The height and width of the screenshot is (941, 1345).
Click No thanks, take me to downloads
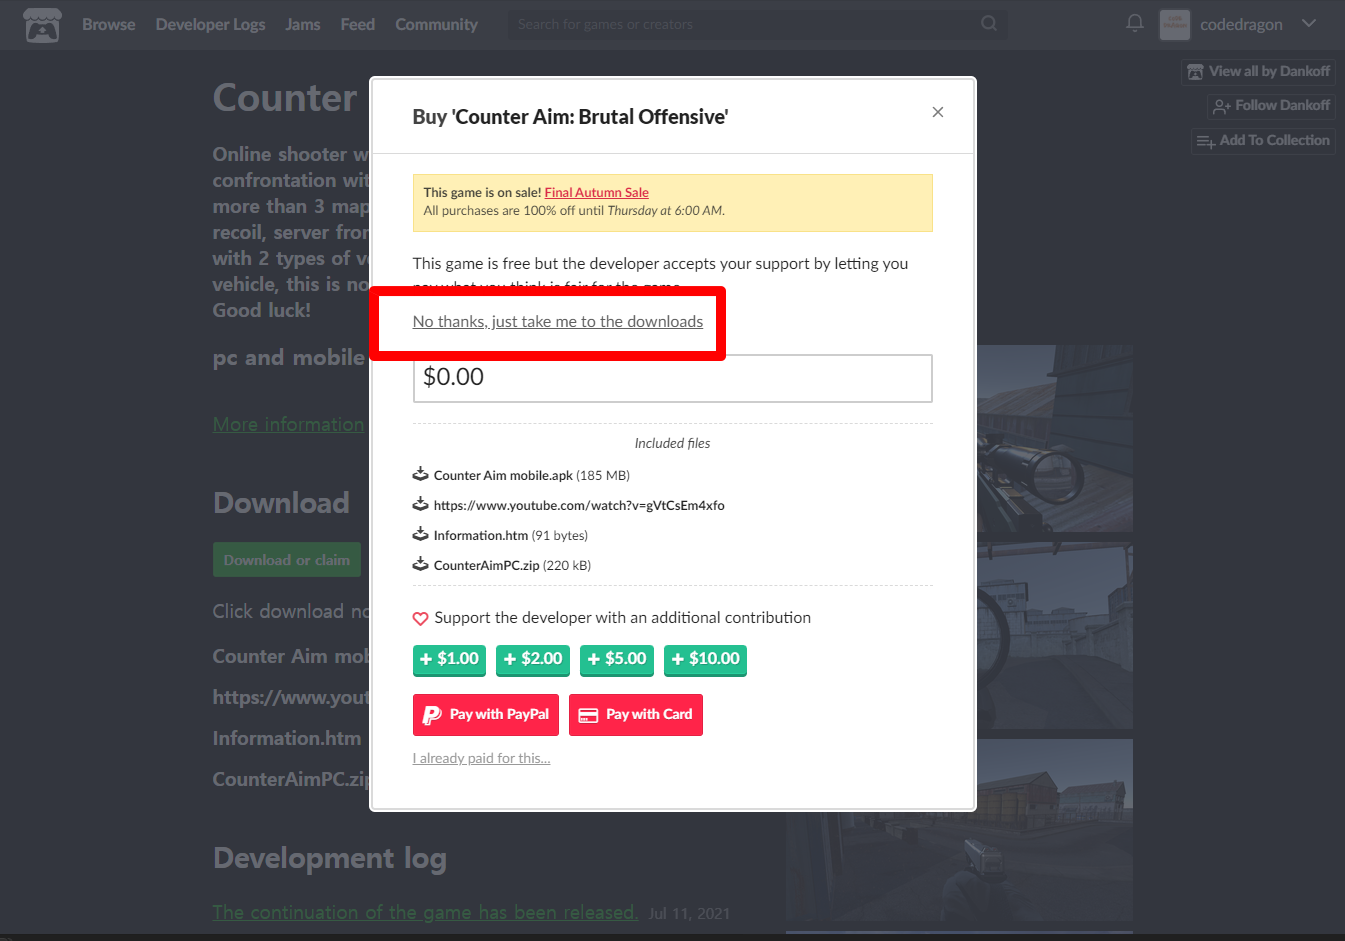558,321
